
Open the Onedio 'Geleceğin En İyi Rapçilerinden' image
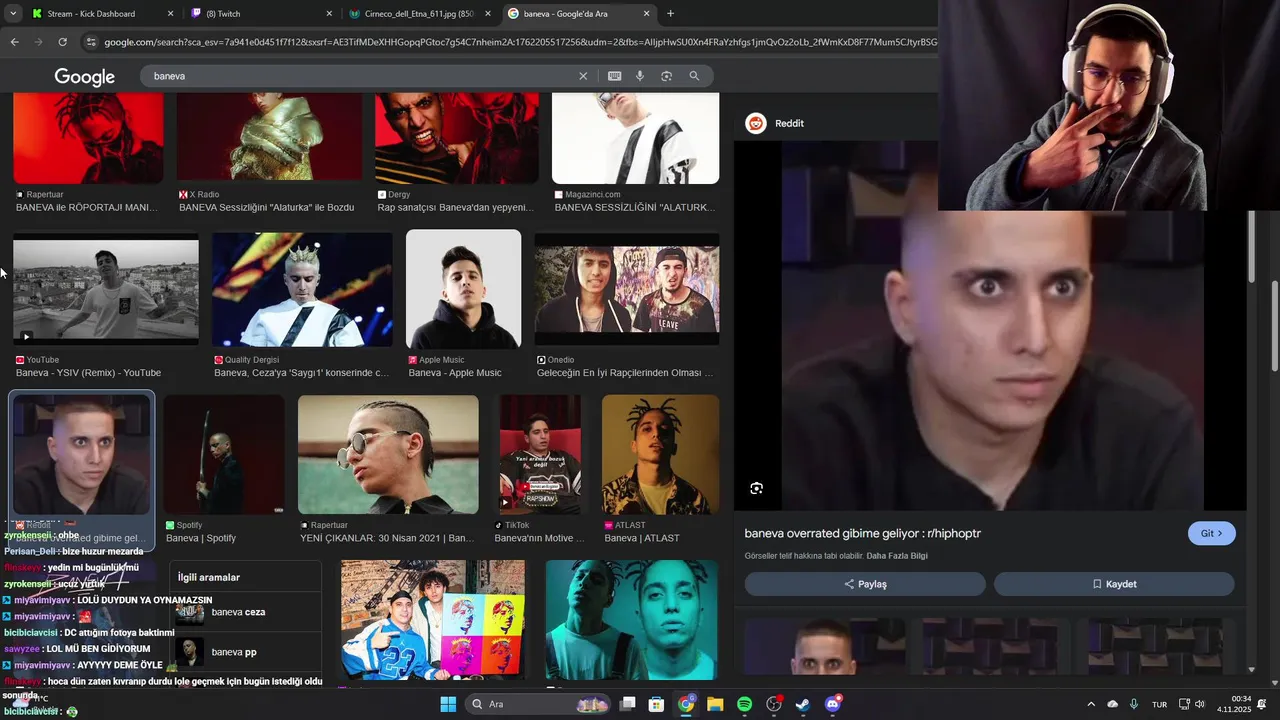click(x=627, y=289)
